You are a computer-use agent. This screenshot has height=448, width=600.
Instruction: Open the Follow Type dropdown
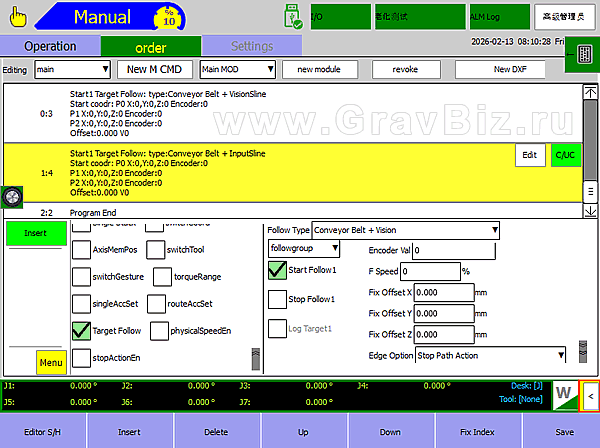pyautogui.click(x=406, y=230)
